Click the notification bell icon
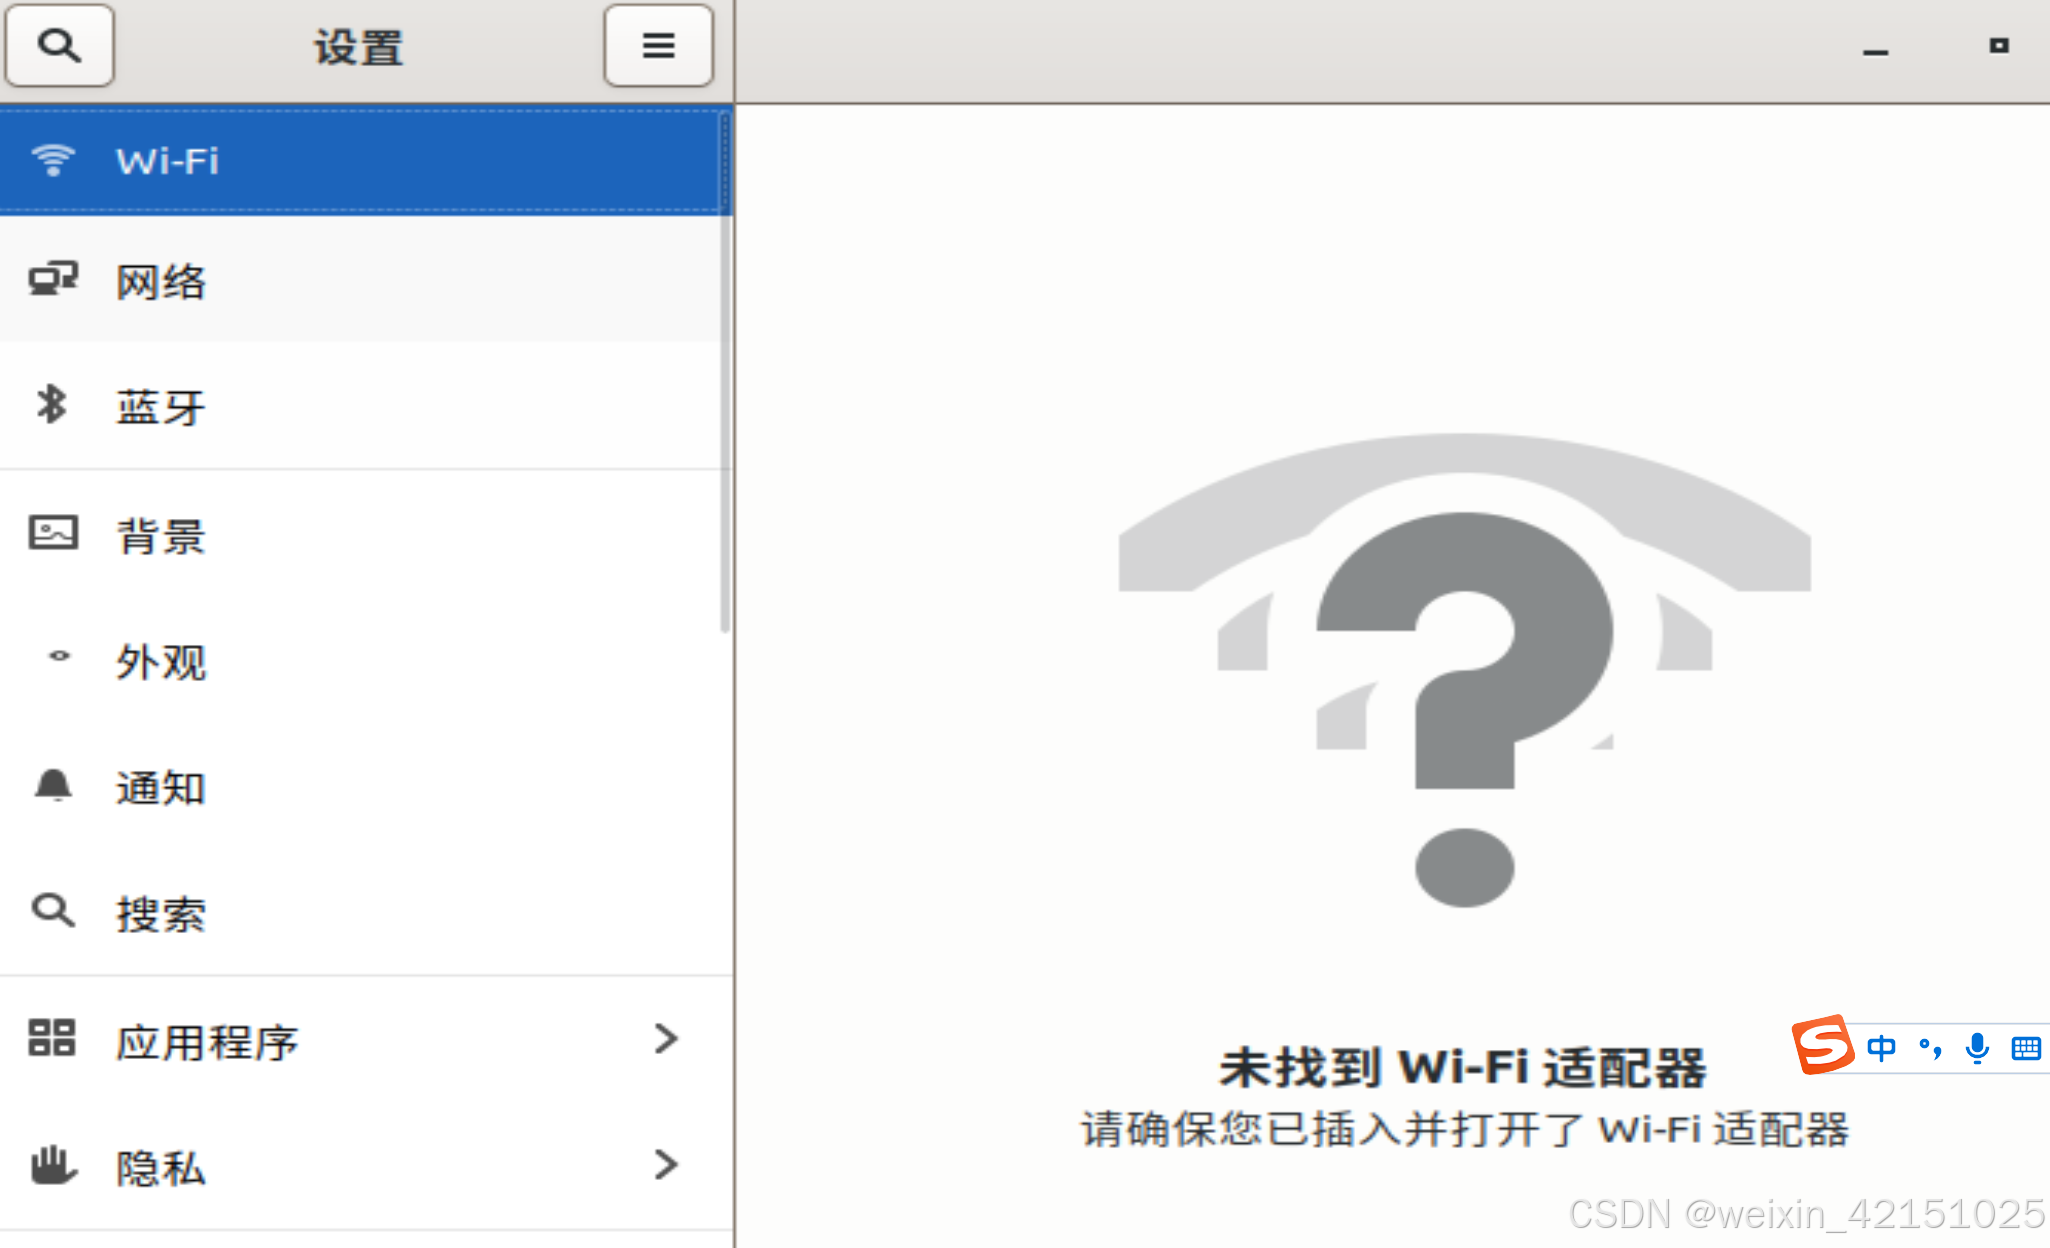 tap(53, 786)
